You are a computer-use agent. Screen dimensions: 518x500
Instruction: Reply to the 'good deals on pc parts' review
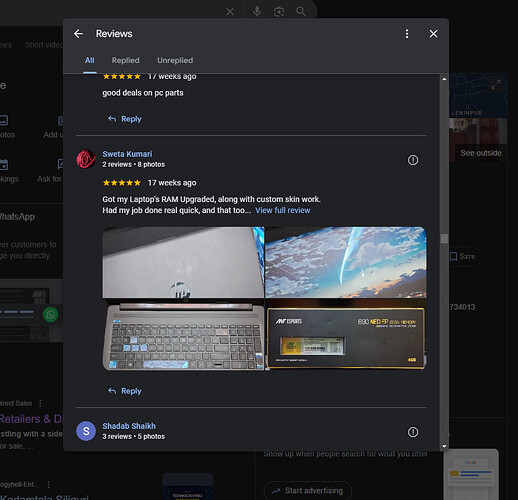[x=125, y=119]
